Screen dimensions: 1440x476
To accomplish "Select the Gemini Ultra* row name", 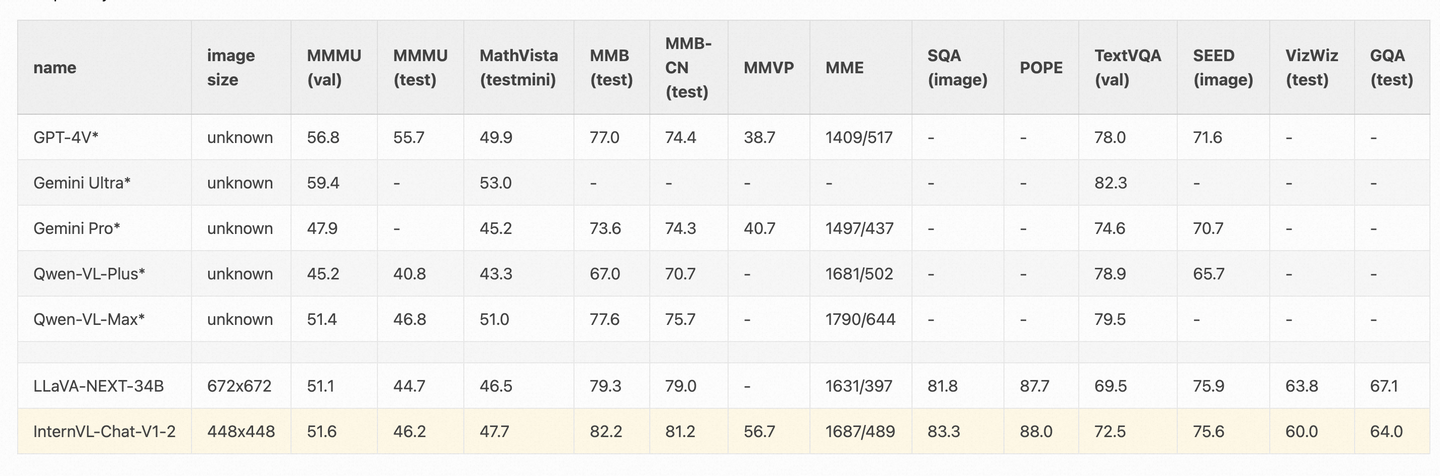I will point(82,183).
